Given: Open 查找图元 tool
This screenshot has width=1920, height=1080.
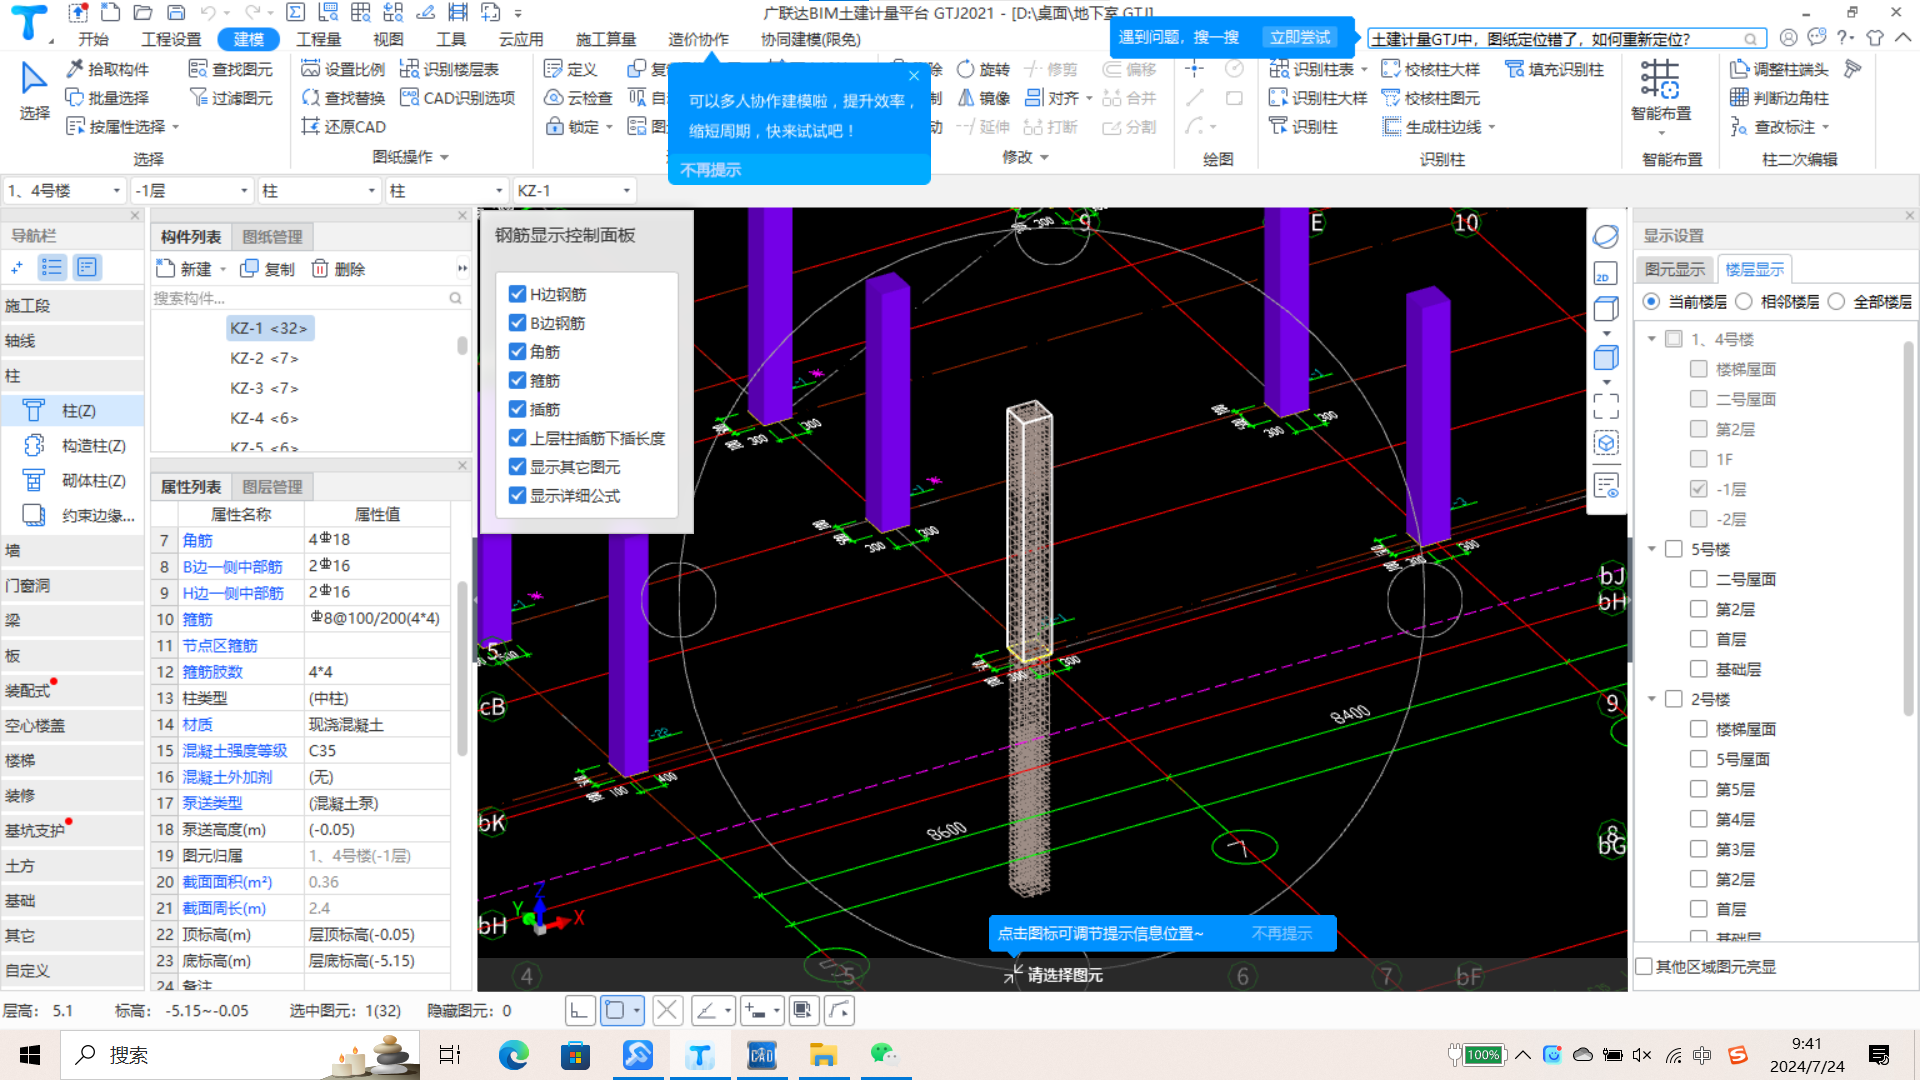Looking at the screenshot, I should tap(231, 69).
